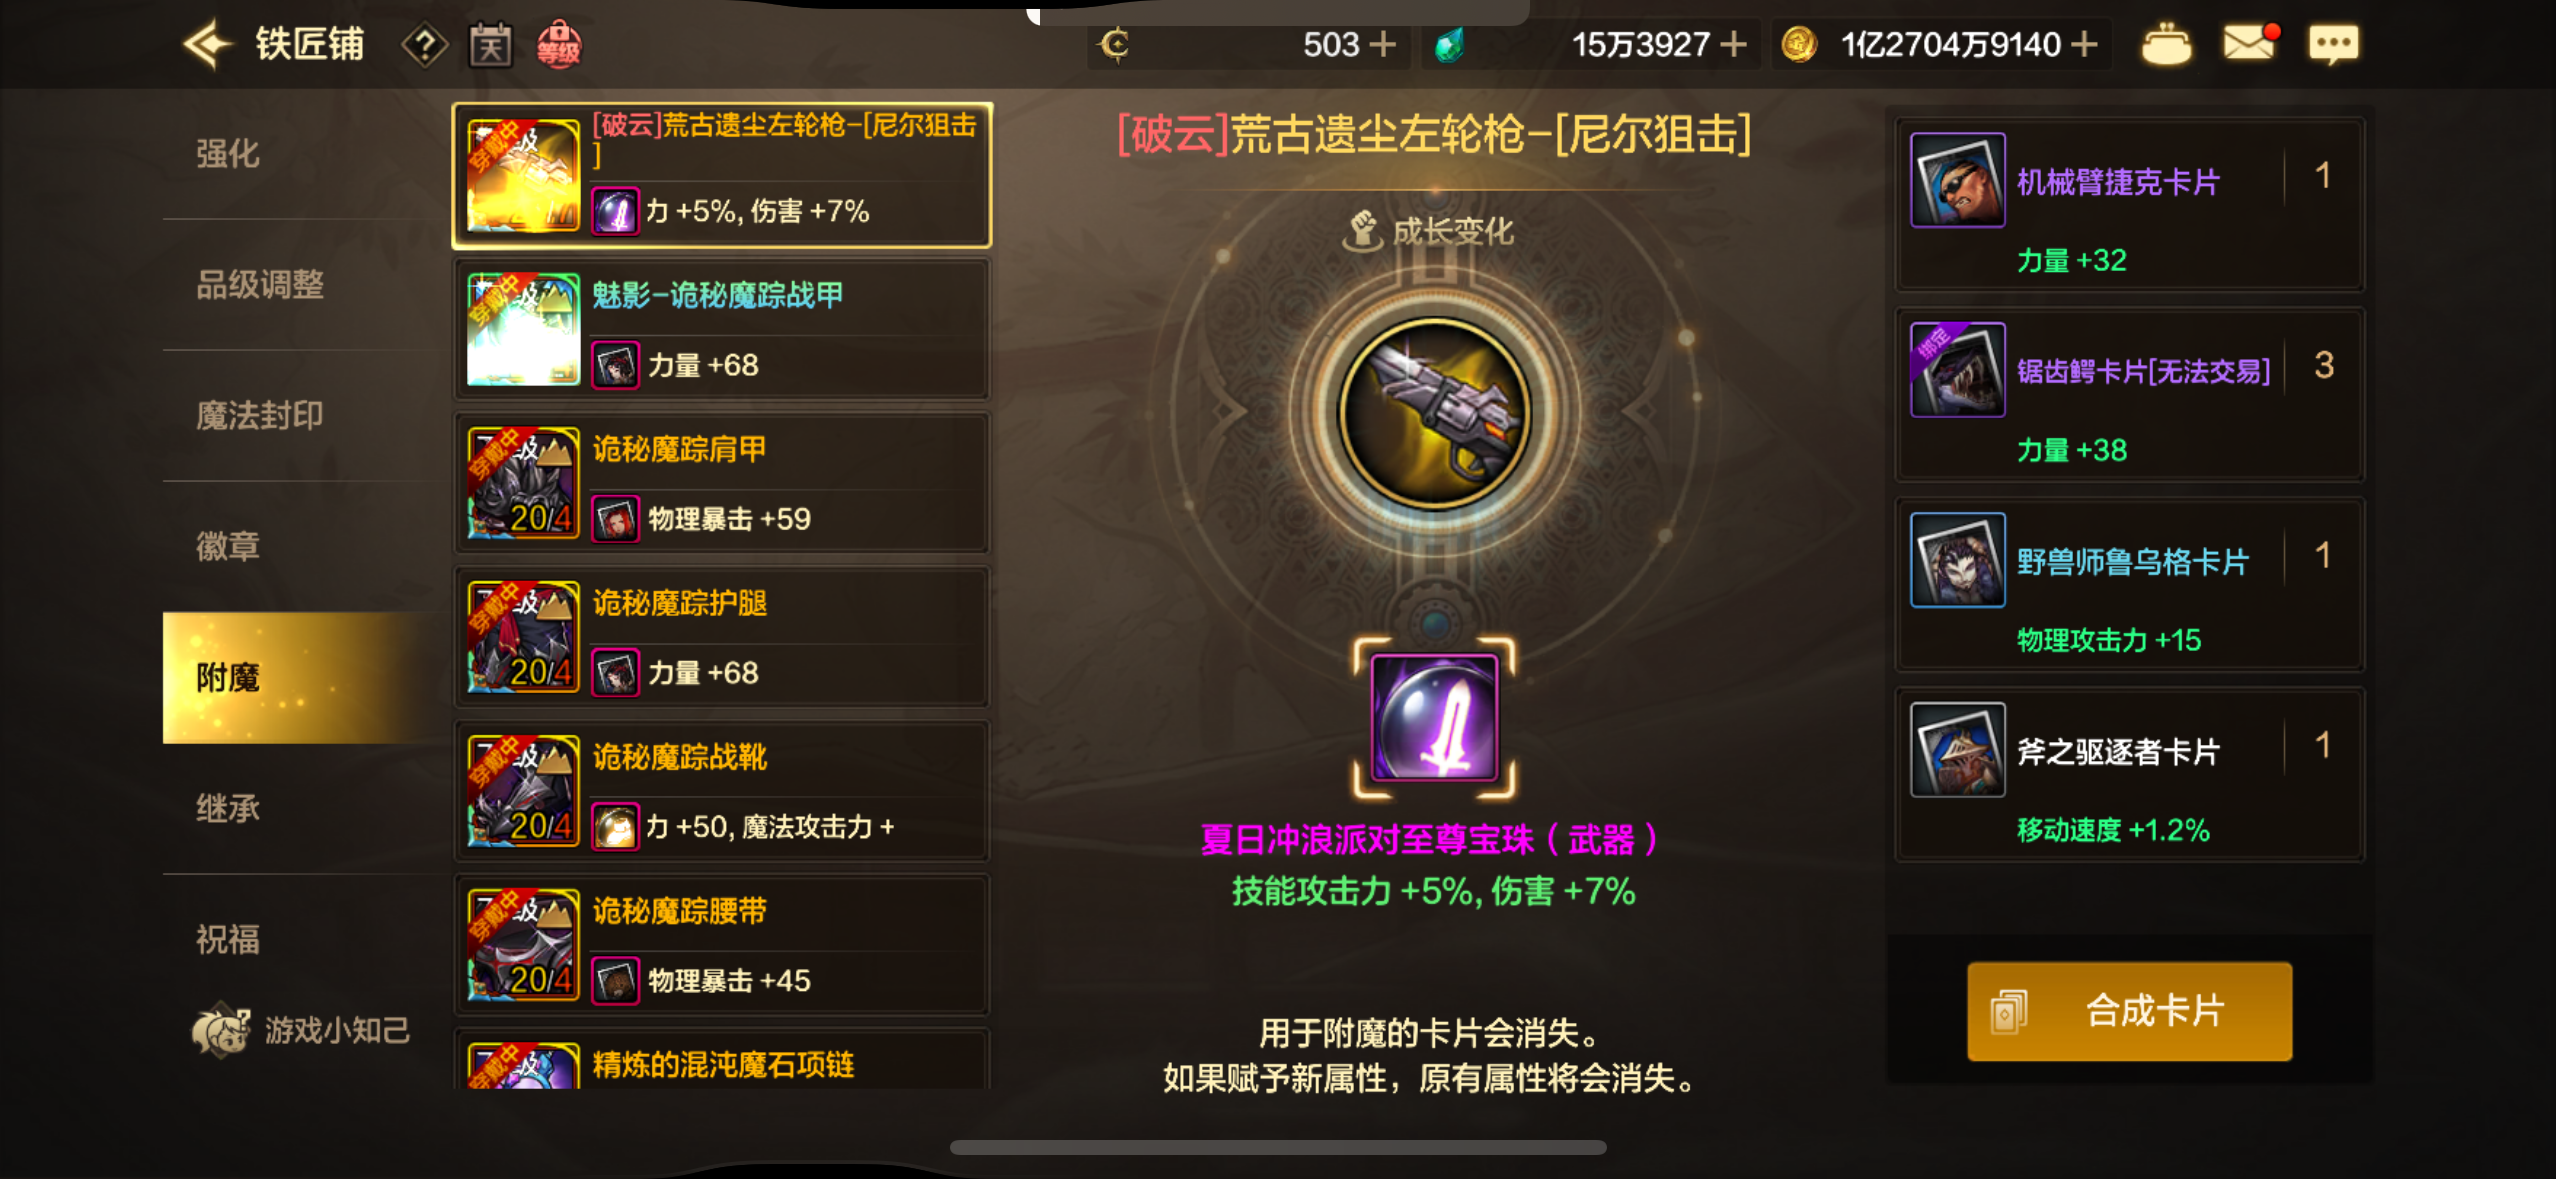Open the calendar icon in top bar
The image size is (2556, 1179).
(x=491, y=45)
